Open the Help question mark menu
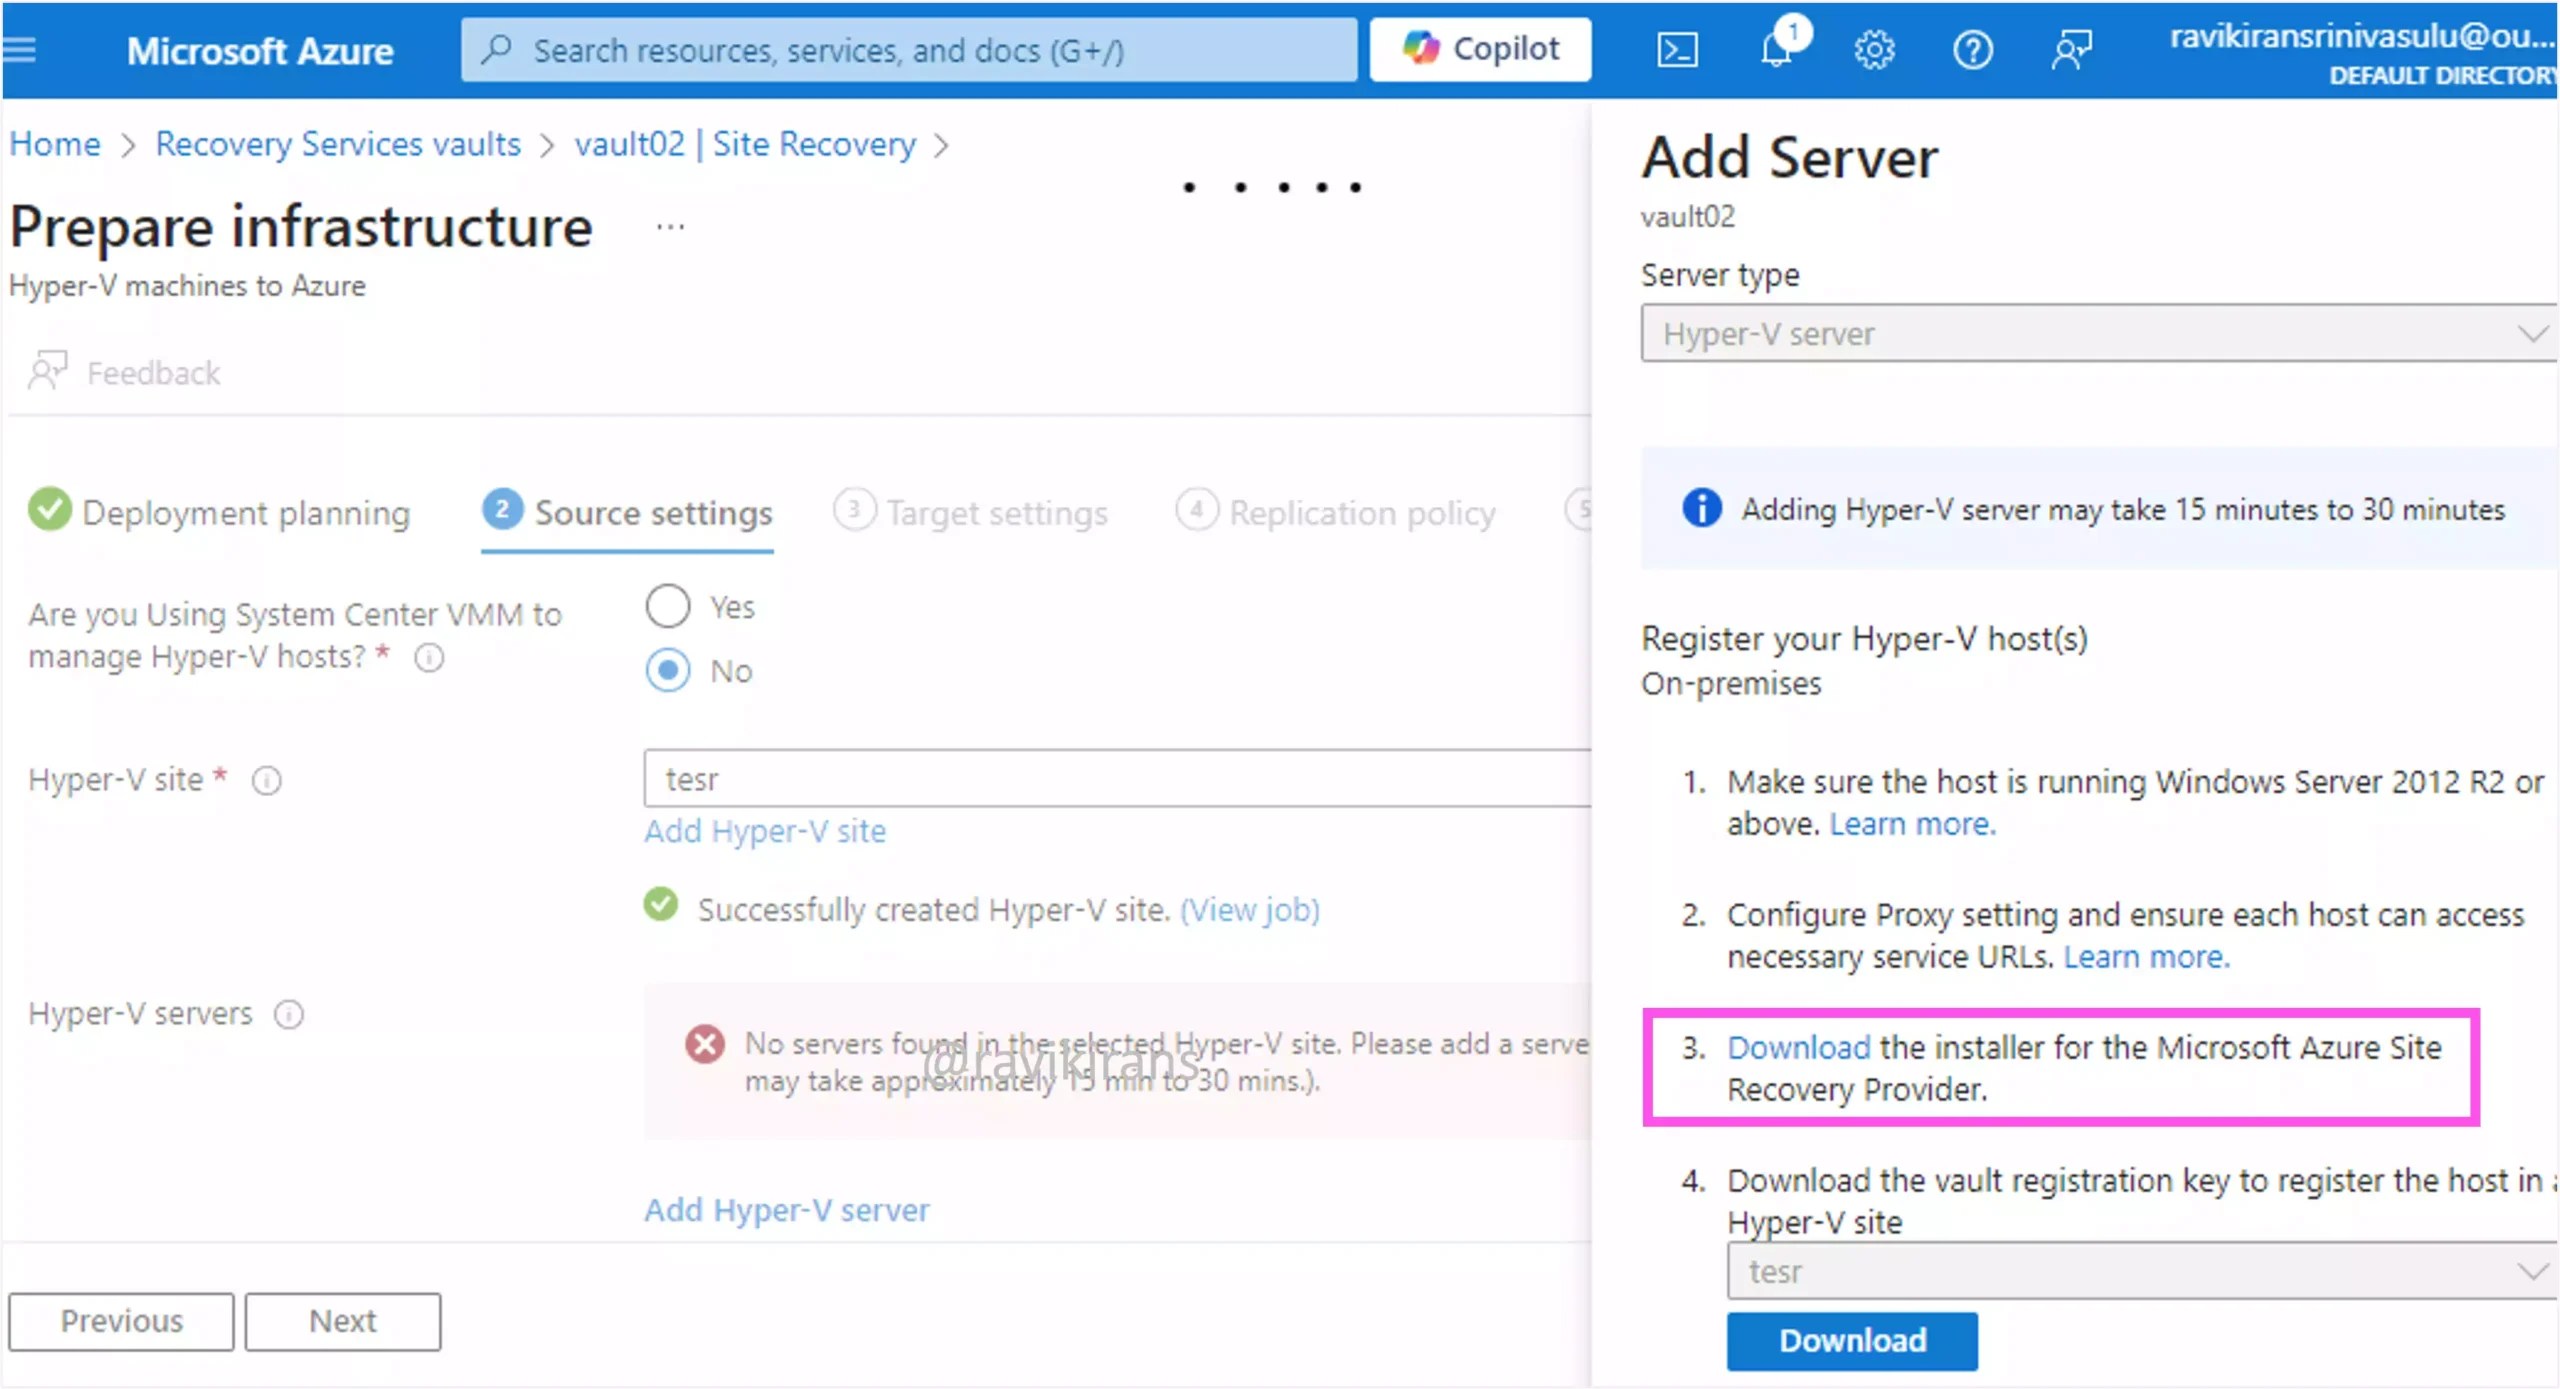Image resolution: width=2560 pixels, height=1389 pixels. 1972,49
